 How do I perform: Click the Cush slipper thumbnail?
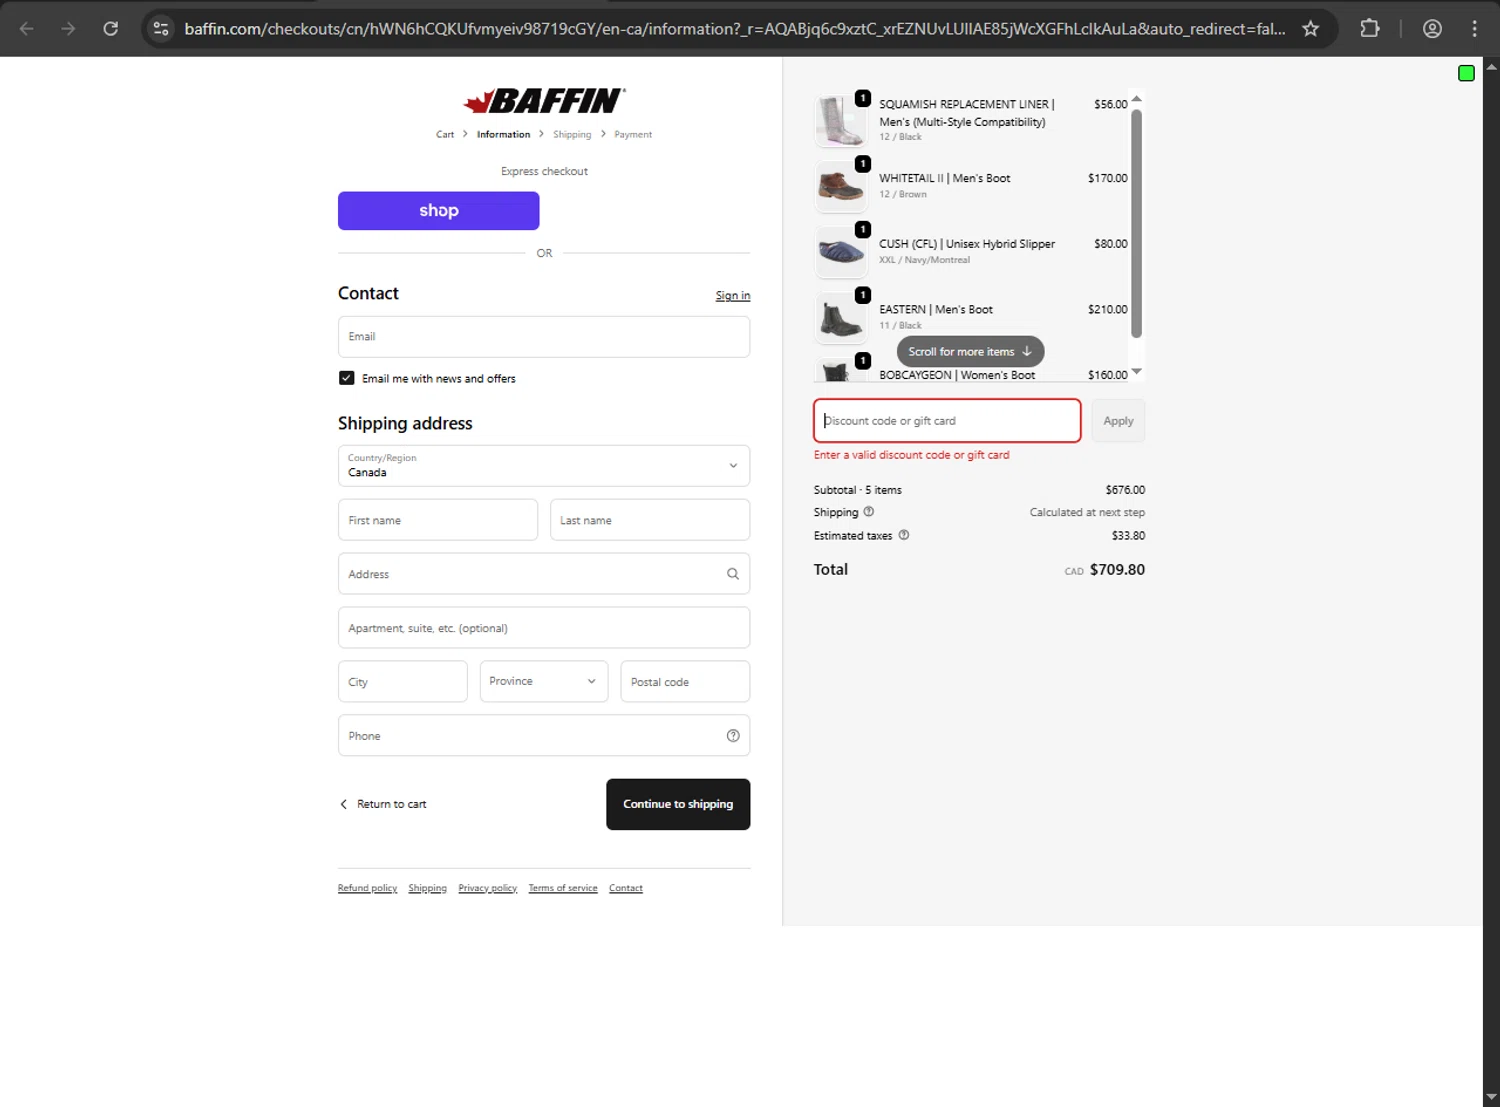pos(841,252)
